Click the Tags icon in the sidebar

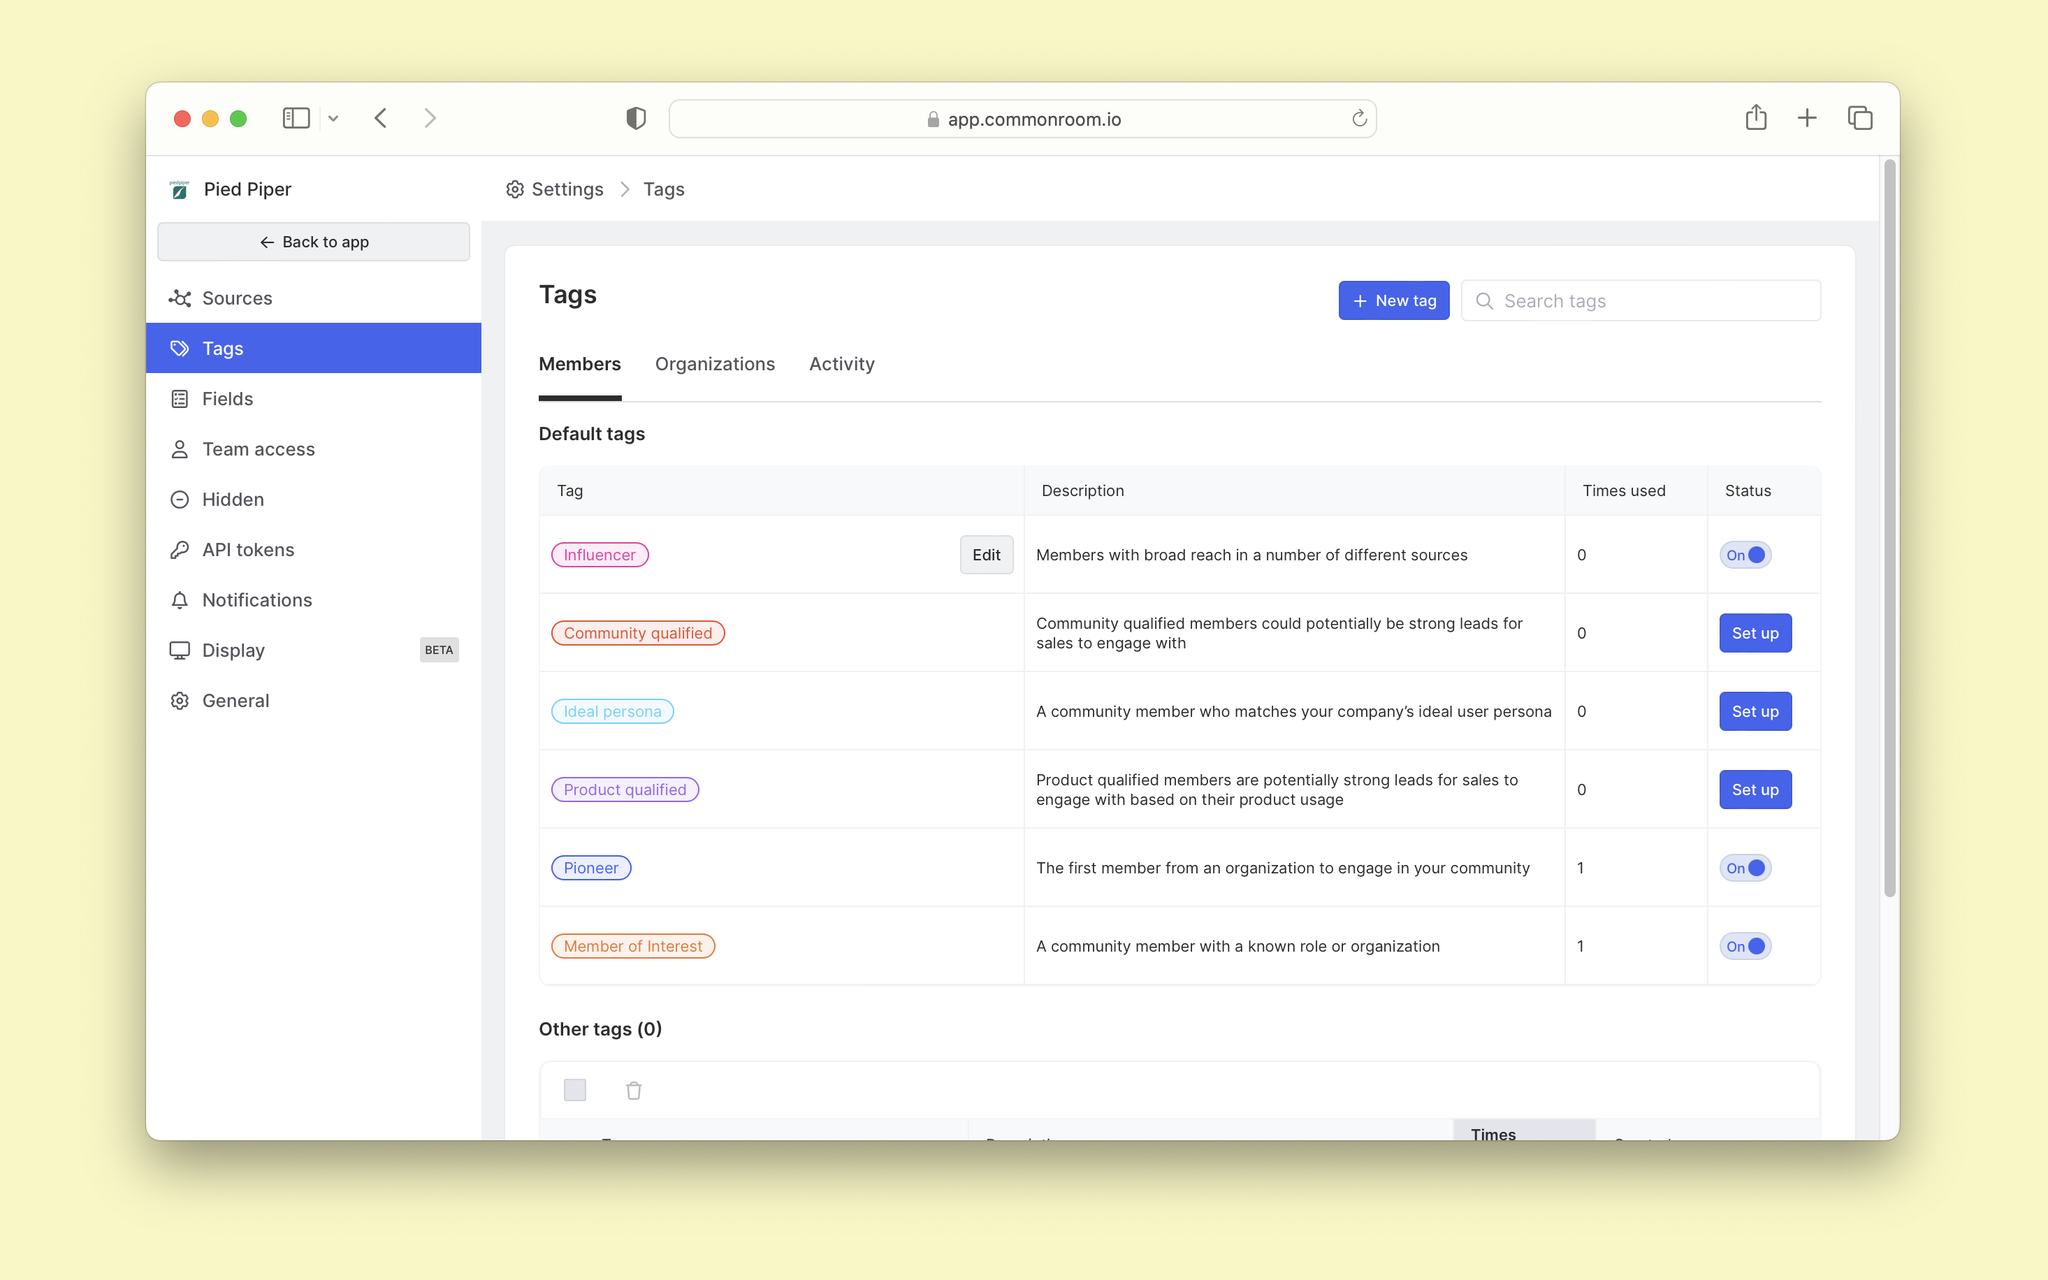pos(180,348)
